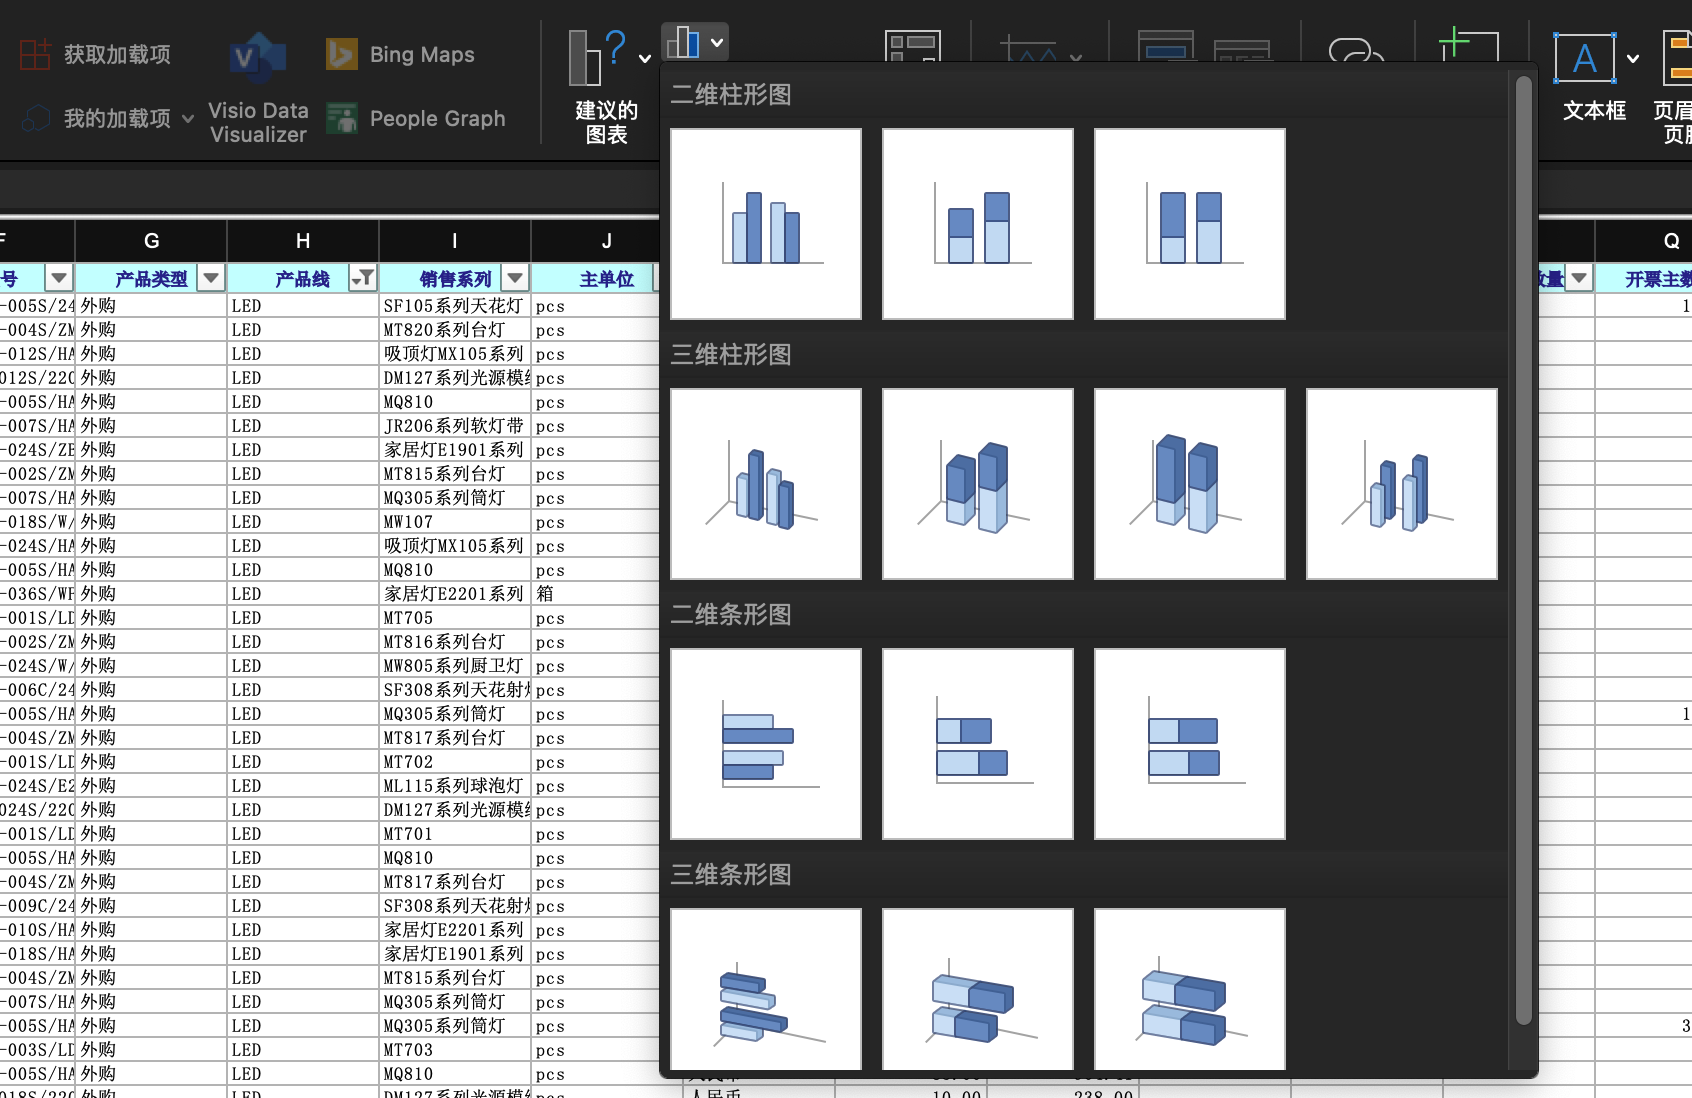Image resolution: width=1692 pixels, height=1098 pixels.
Task: Open the Visio Data Visualizer add-in
Action: pos(258,90)
